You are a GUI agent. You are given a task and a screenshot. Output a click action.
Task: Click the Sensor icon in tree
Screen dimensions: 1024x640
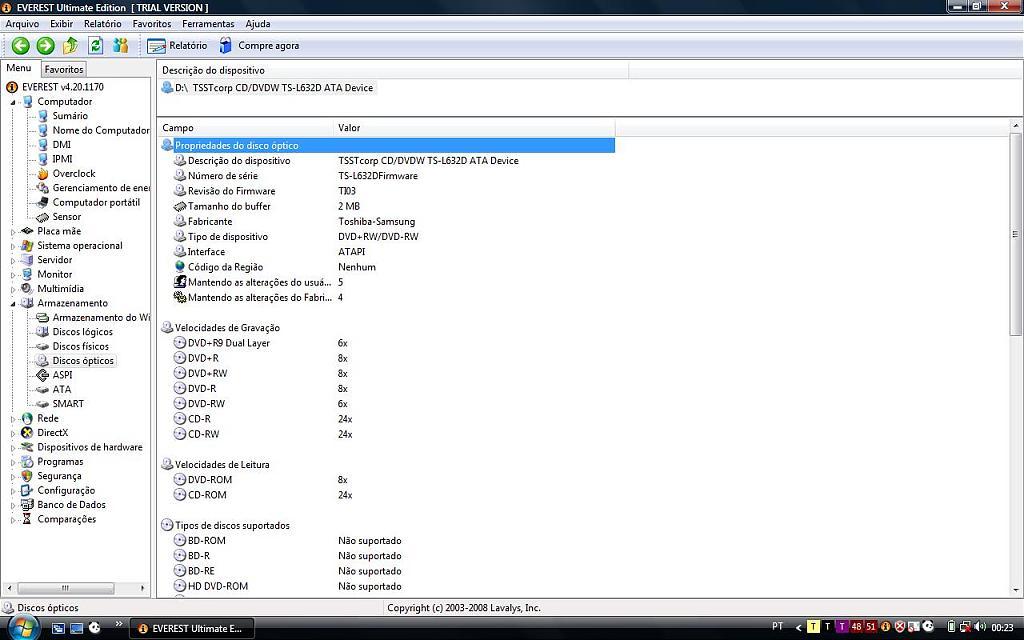point(42,217)
